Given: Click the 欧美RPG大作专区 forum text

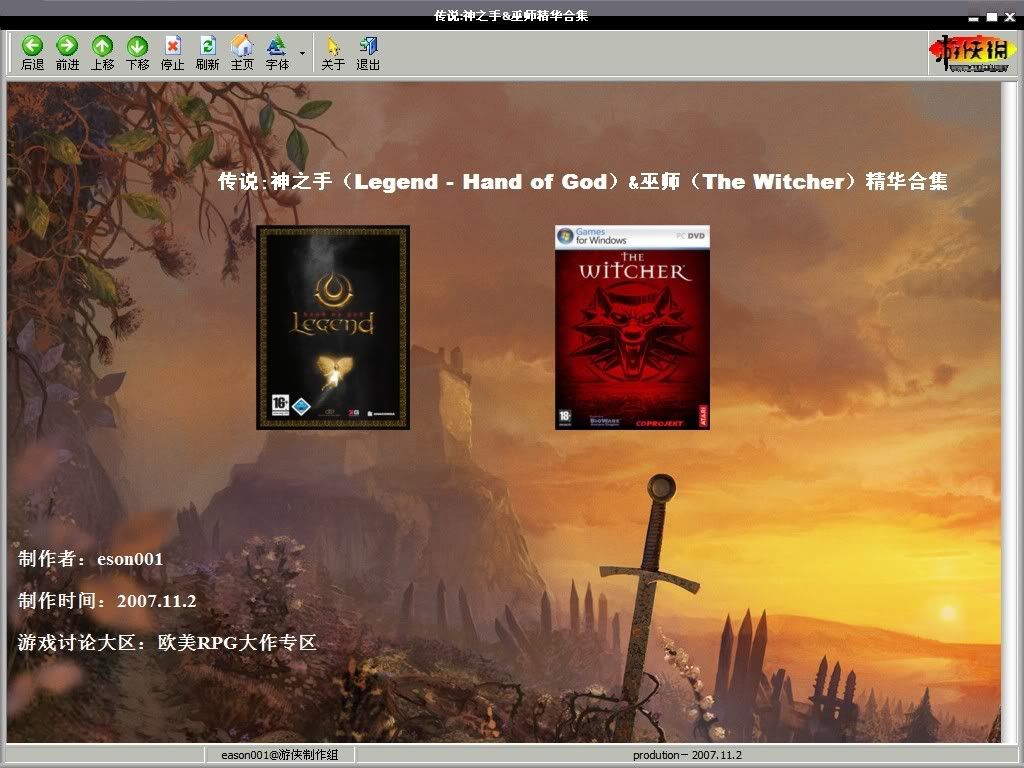Looking at the screenshot, I should pos(237,642).
